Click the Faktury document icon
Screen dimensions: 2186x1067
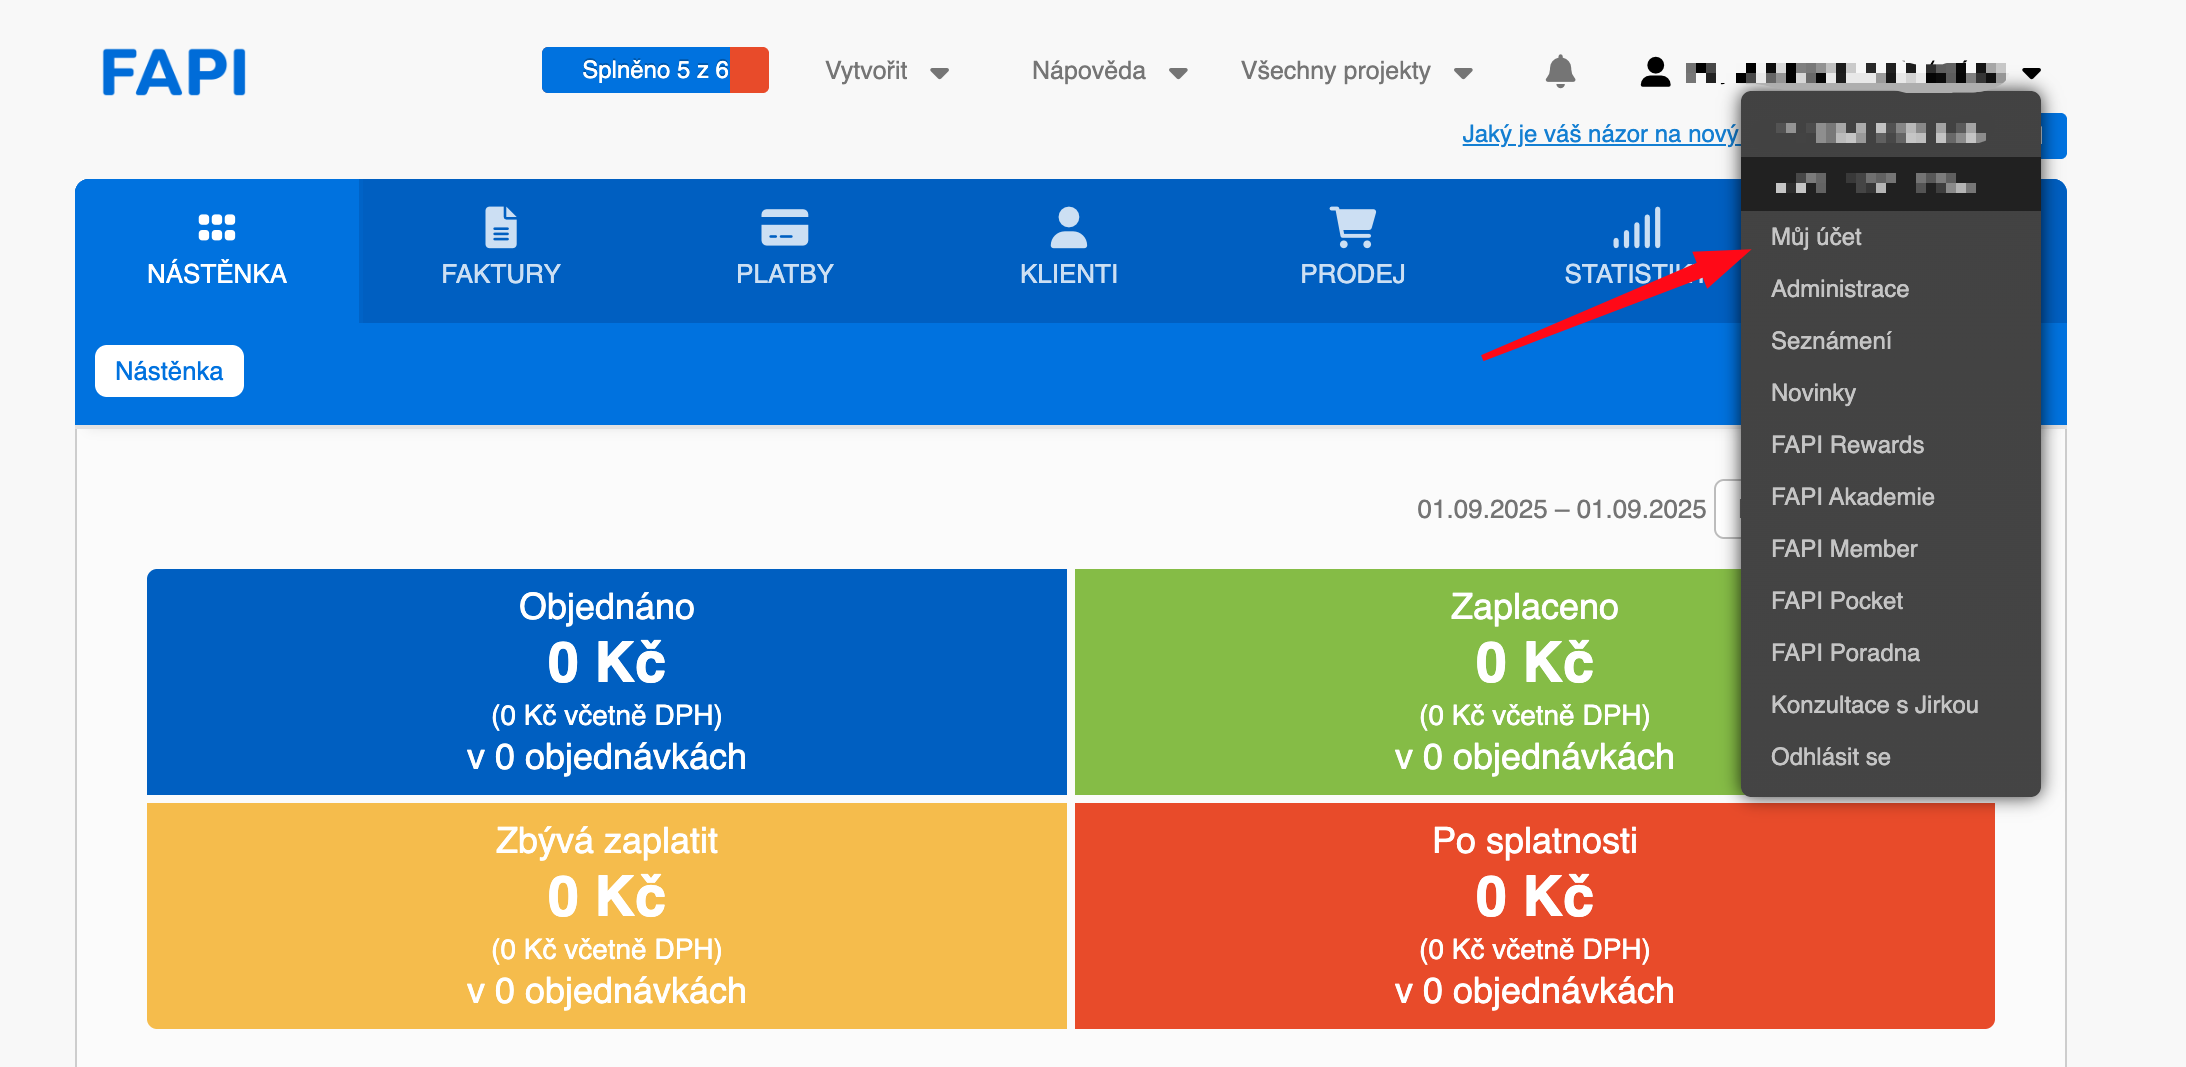pos(501,227)
